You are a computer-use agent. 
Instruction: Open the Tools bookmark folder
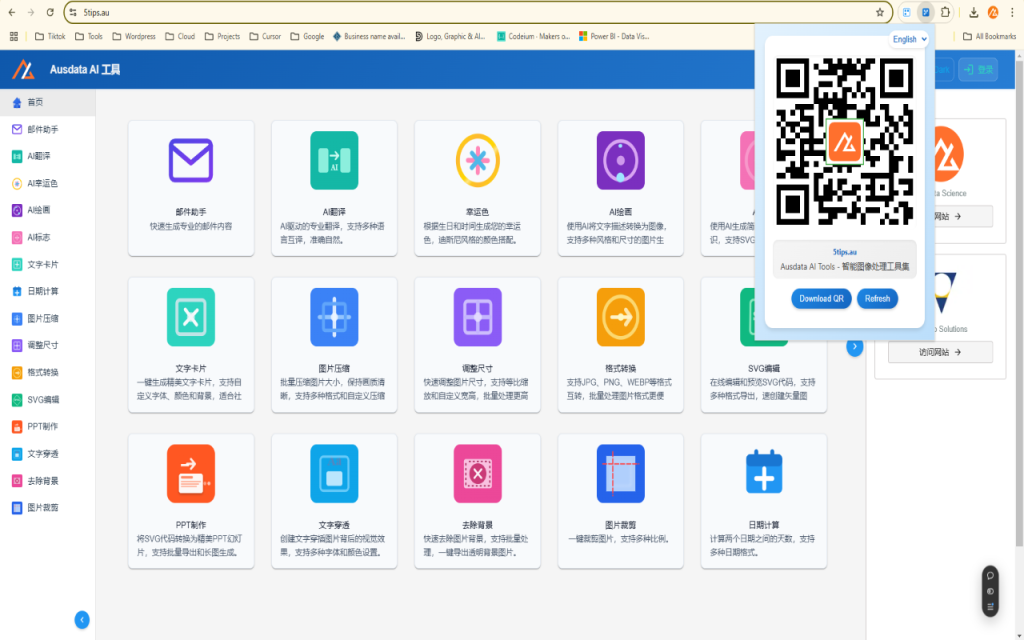[89, 37]
